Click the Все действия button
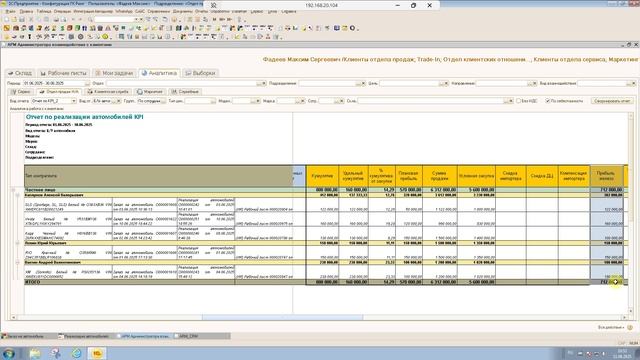The width and height of the screenshot is (640, 360). 611,327
